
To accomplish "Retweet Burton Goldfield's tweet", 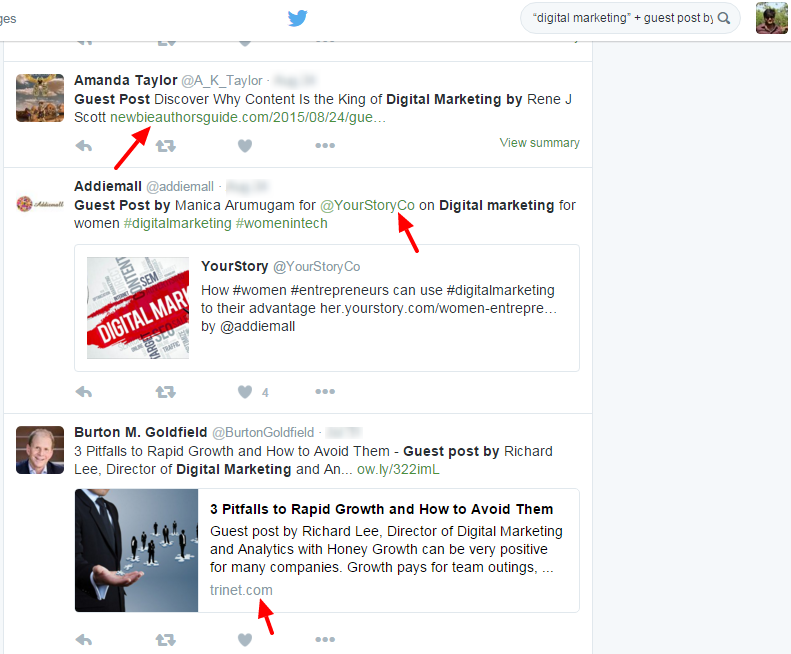I will tap(165, 640).
